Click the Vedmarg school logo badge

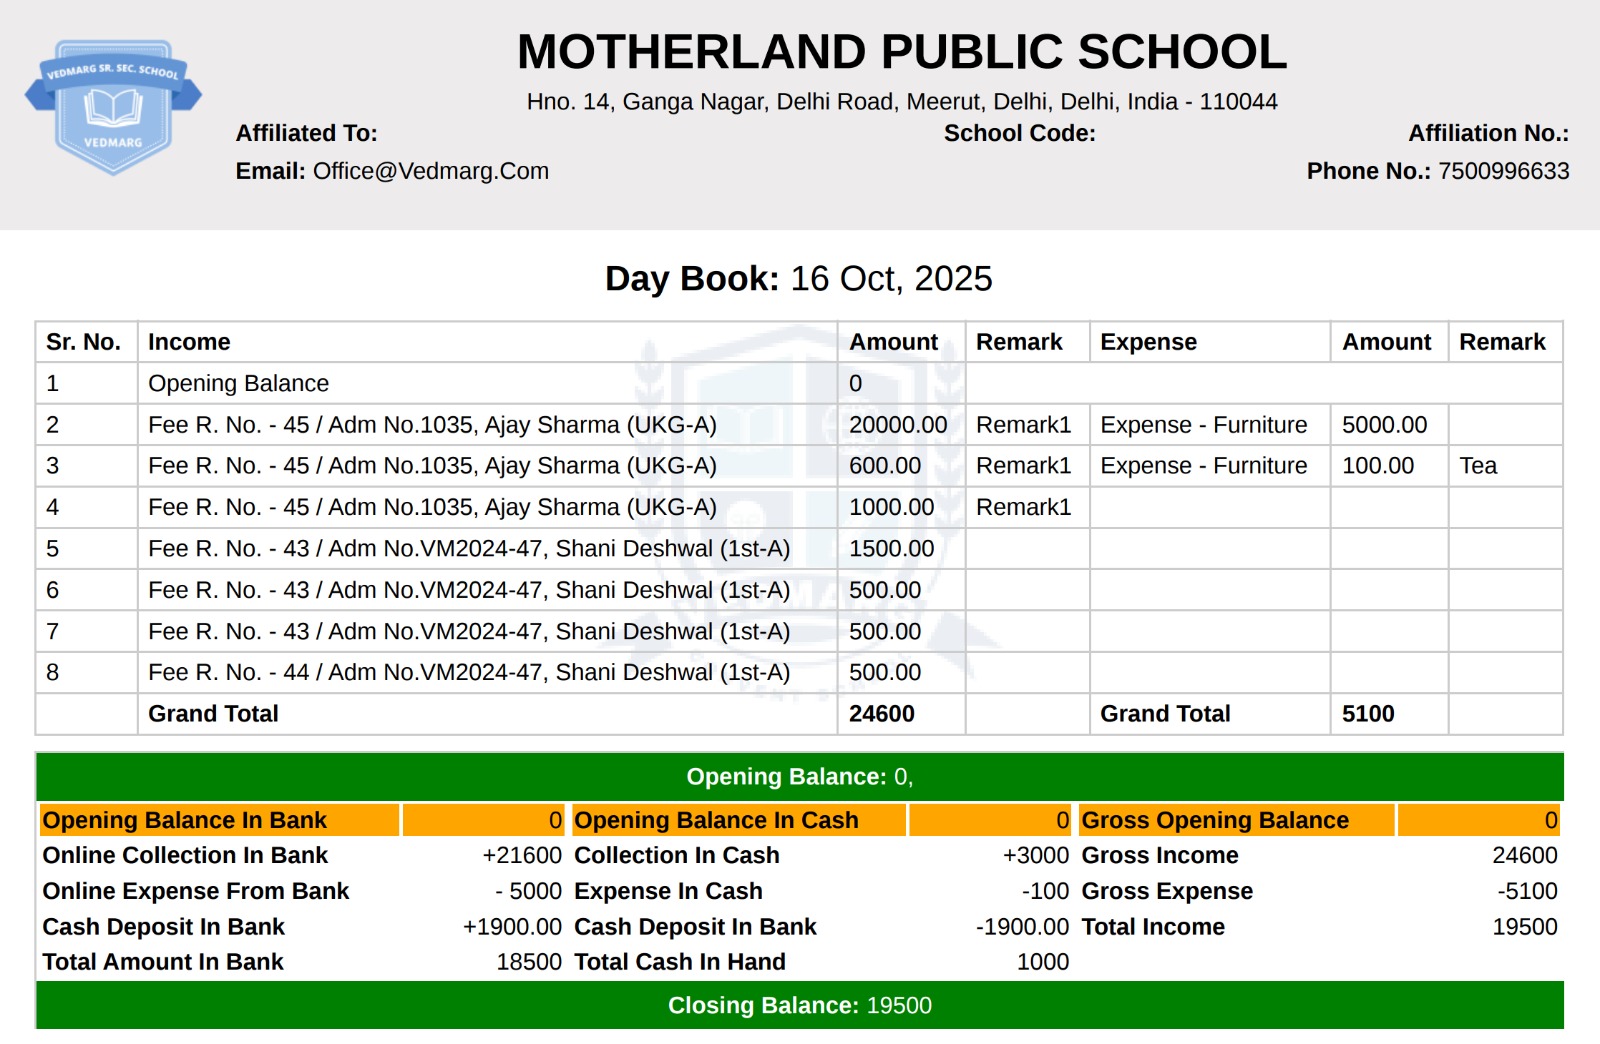[113, 100]
